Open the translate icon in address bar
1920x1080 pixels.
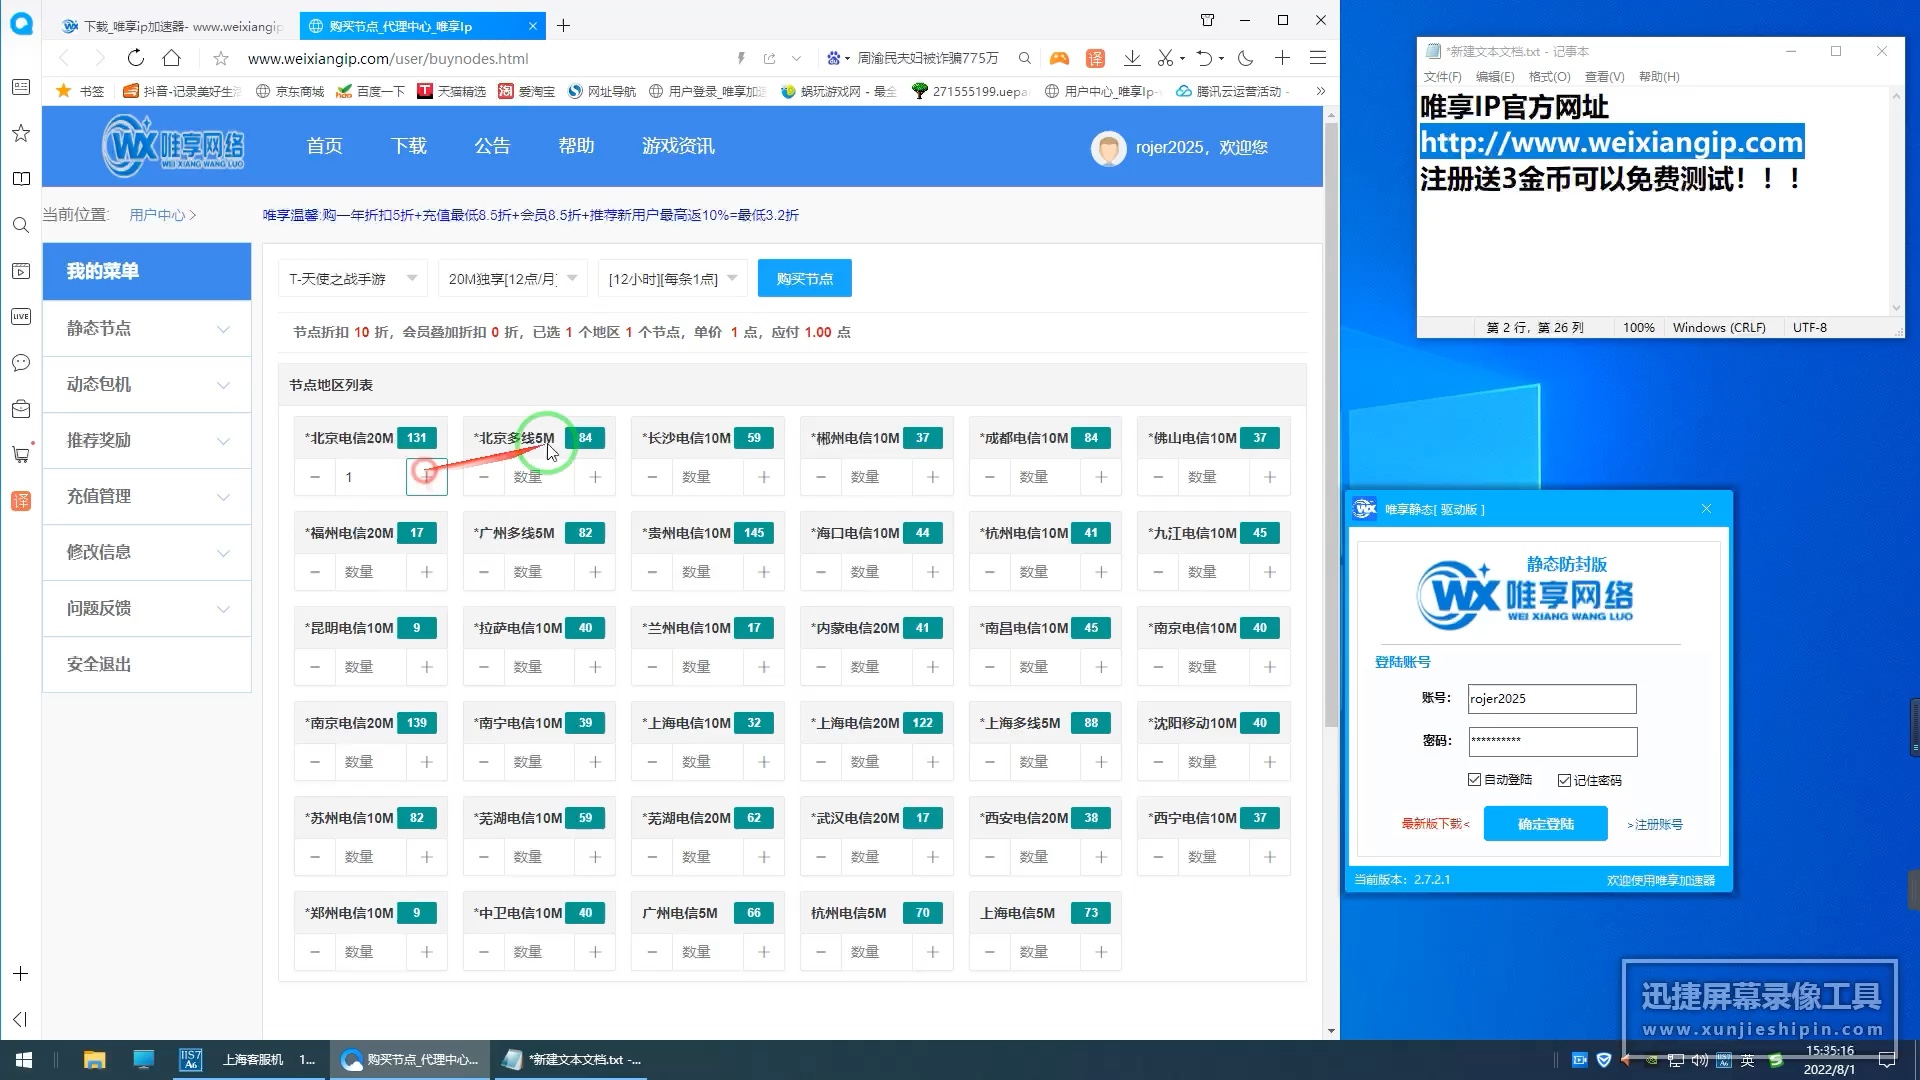point(1096,58)
